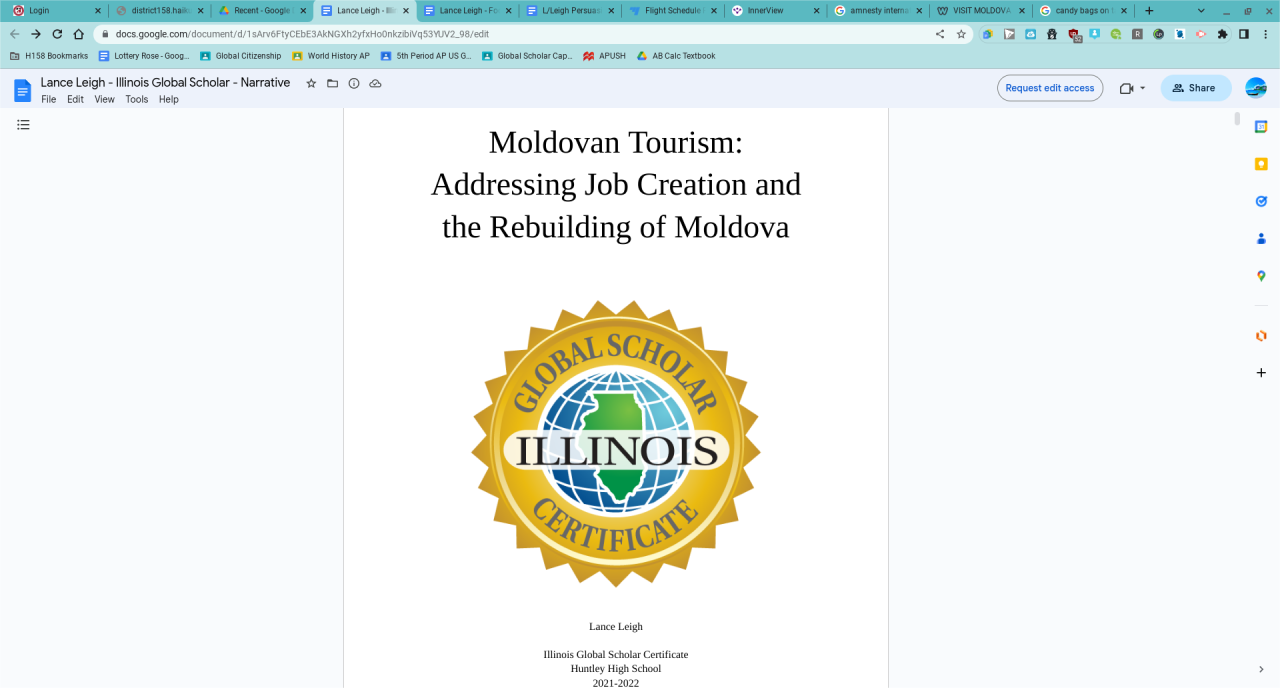Open the World History AP bookmark
This screenshot has width=1280, height=688.
(x=331, y=56)
